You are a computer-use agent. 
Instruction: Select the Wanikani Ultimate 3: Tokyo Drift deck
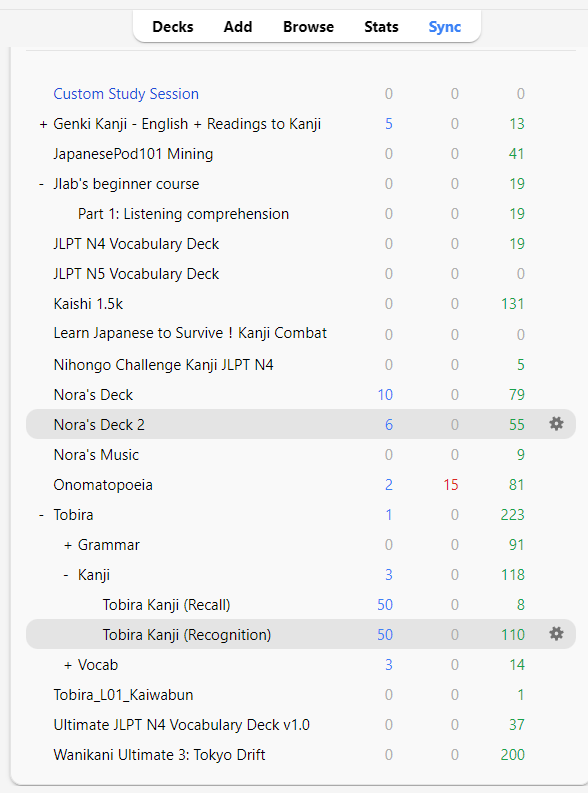[159, 755]
